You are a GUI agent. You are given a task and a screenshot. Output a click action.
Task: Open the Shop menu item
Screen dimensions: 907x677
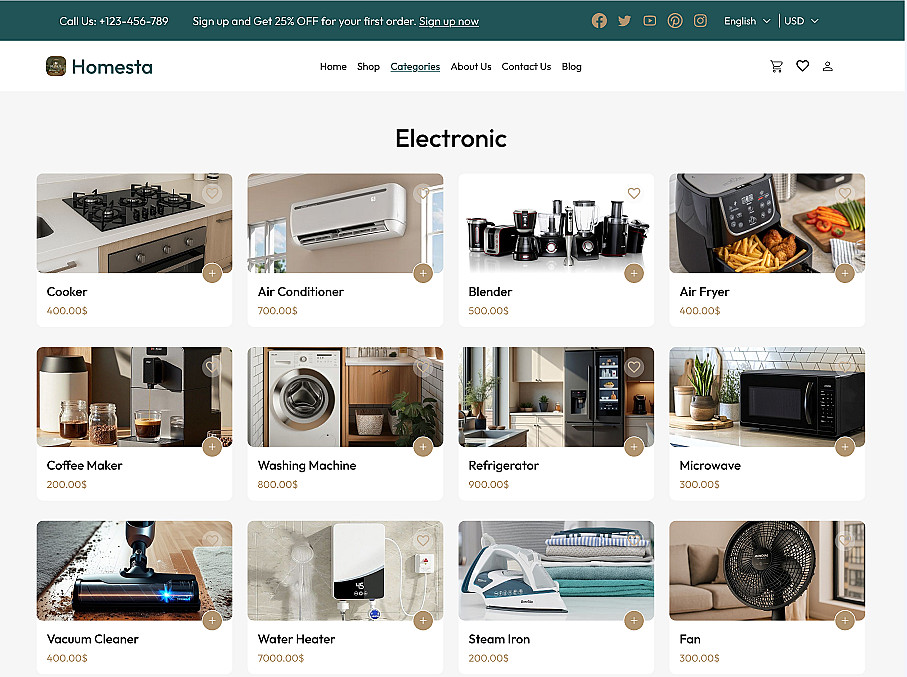click(368, 67)
